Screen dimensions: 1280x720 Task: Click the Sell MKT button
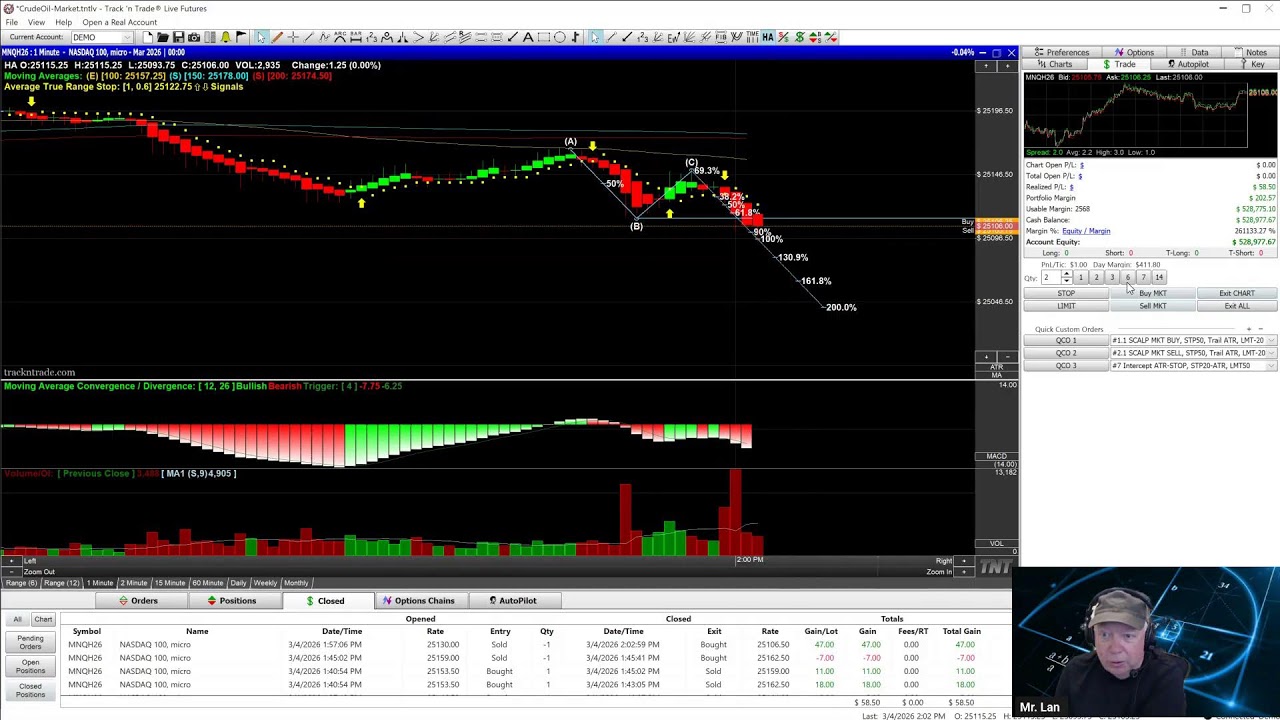[x=1153, y=306]
